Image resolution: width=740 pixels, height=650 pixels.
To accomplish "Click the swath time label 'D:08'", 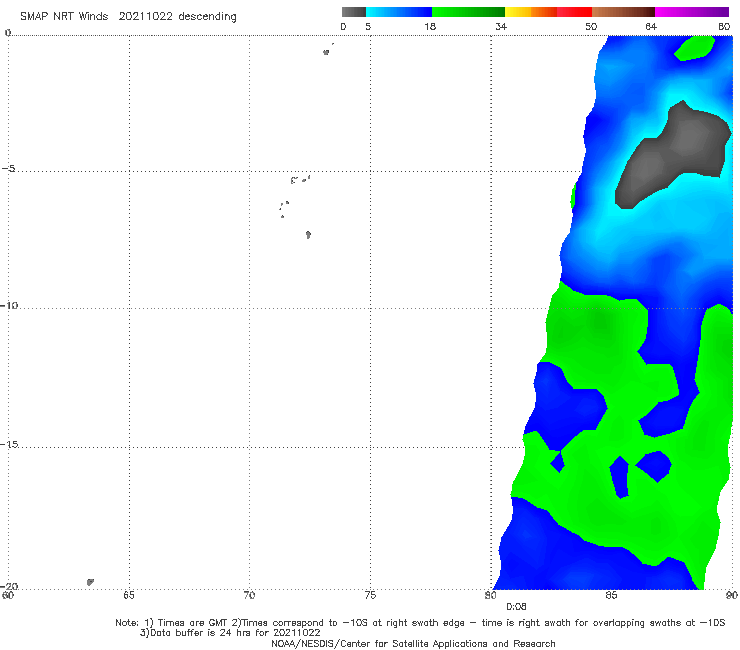I will click(x=516, y=607).
